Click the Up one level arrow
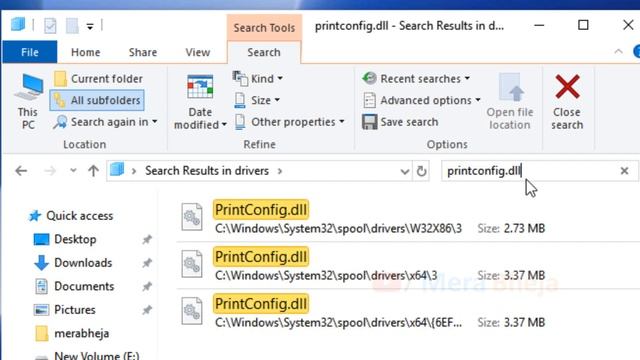The width and height of the screenshot is (640, 360). [x=93, y=171]
